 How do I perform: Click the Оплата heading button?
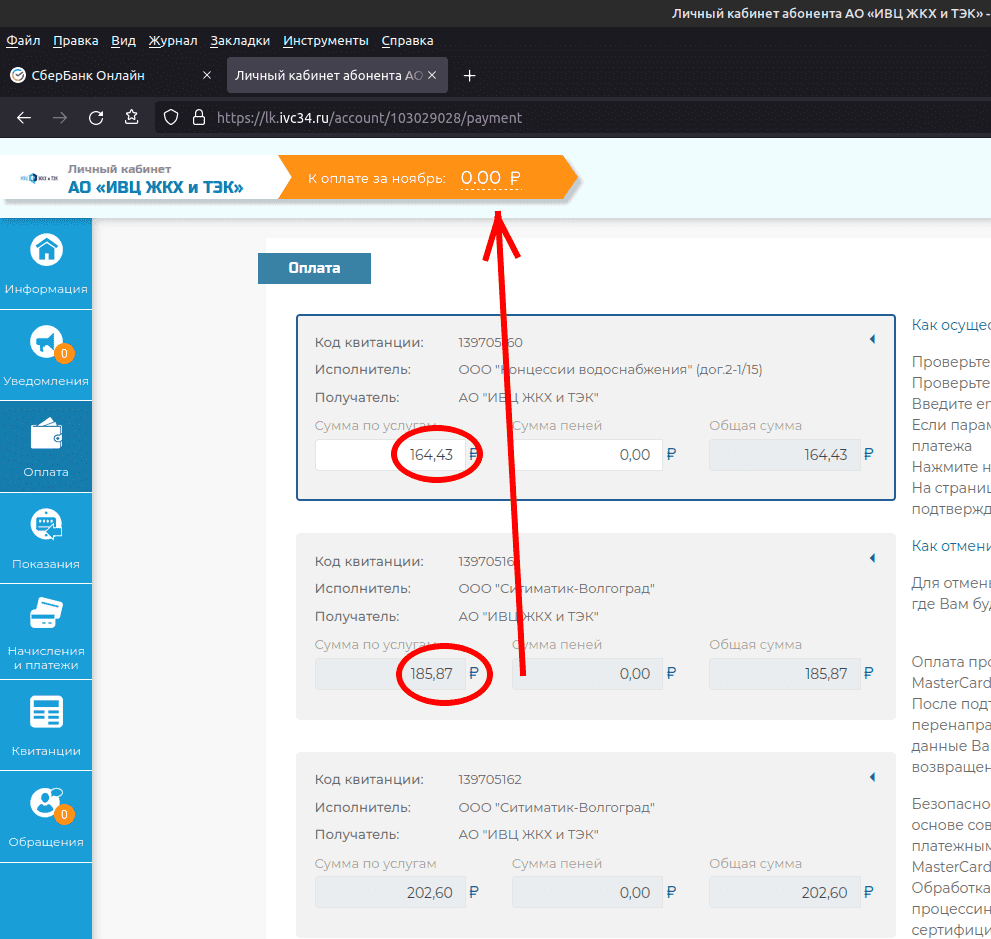click(x=314, y=268)
